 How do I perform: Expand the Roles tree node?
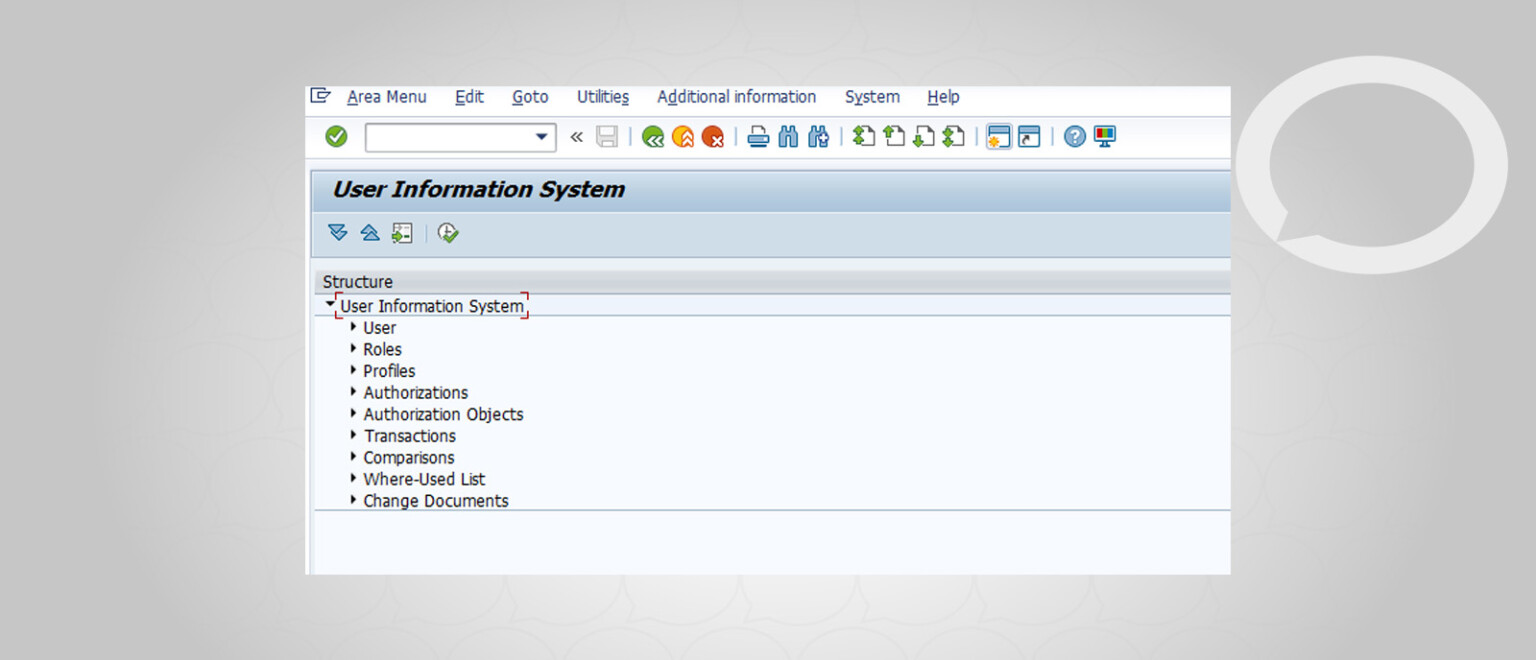point(354,349)
